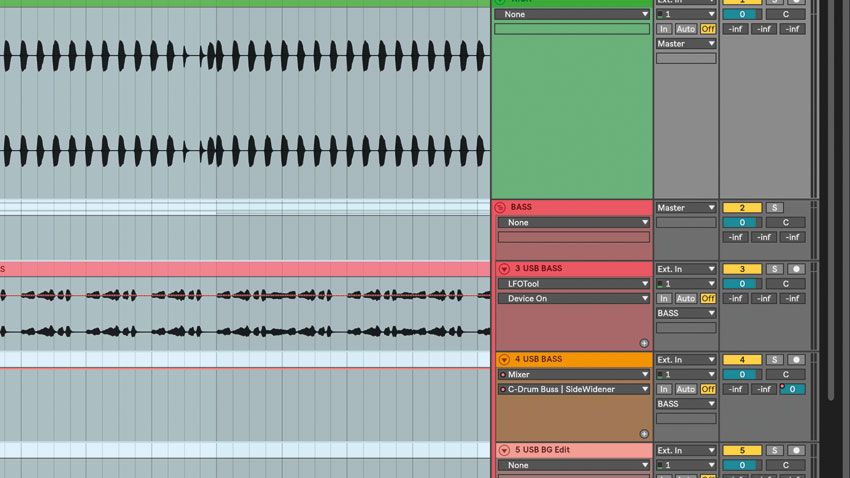Open the Mixer automation chooser on track 4
This screenshot has width=850, height=478.
coord(574,374)
